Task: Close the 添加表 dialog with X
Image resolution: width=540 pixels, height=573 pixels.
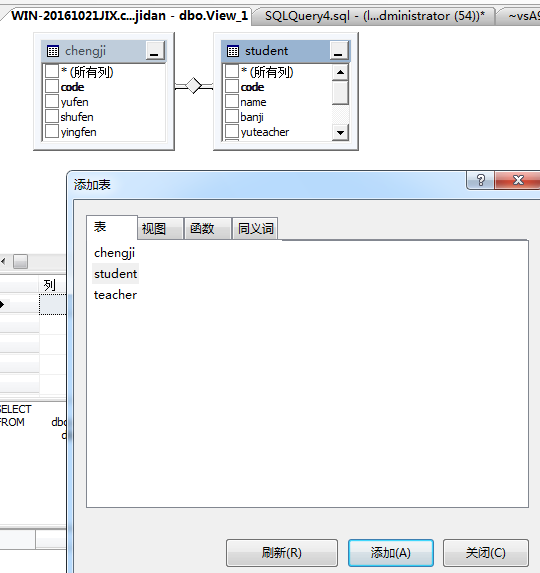Action: (x=518, y=180)
